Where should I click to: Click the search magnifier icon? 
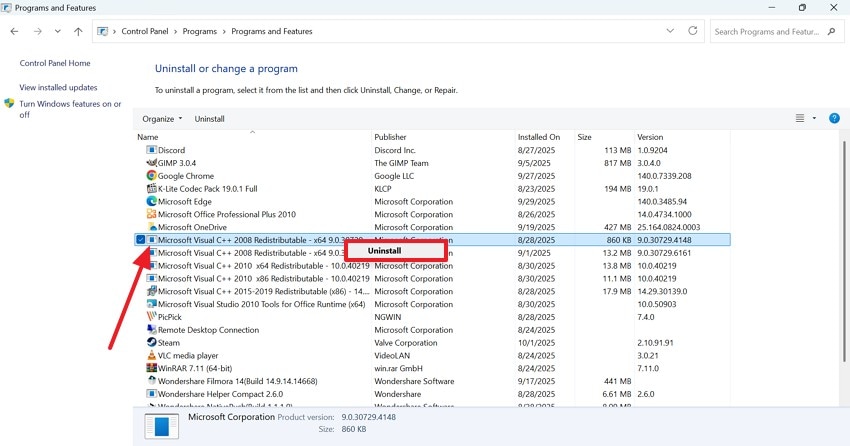pyautogui.click(x=832, y=31)
